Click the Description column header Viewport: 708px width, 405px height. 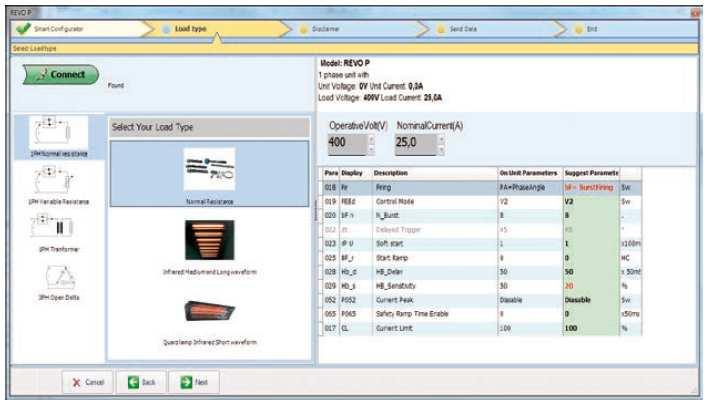click(x=434, y=173)
